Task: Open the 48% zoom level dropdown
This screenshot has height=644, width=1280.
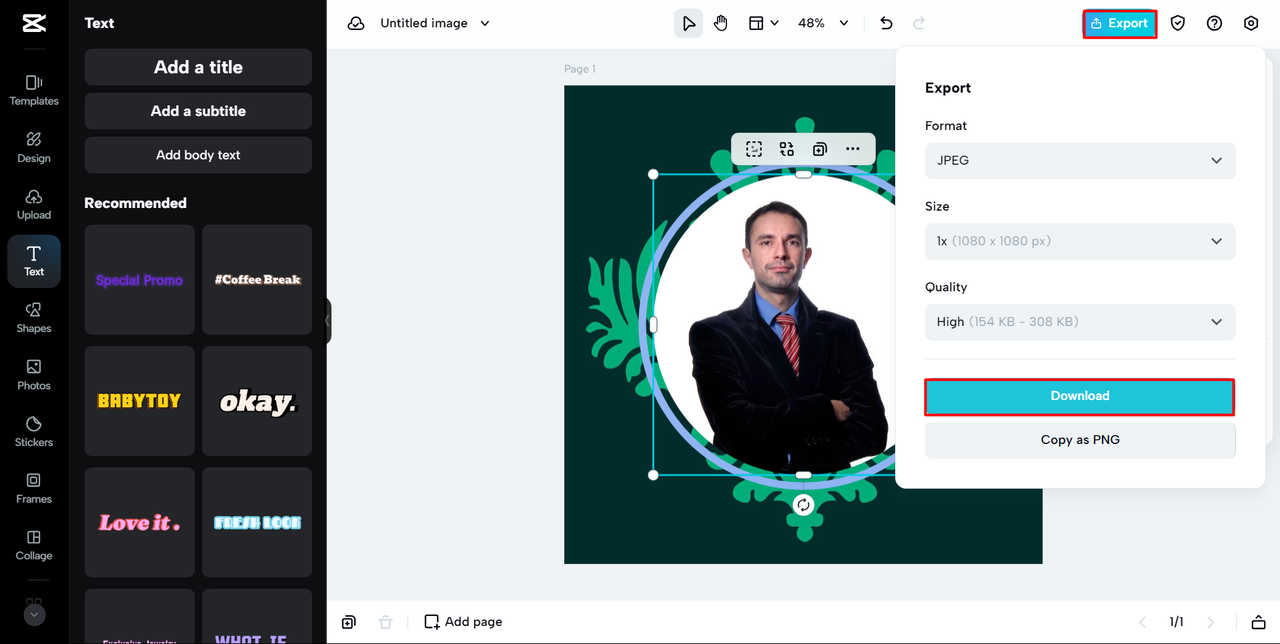Action: [823, 23]
